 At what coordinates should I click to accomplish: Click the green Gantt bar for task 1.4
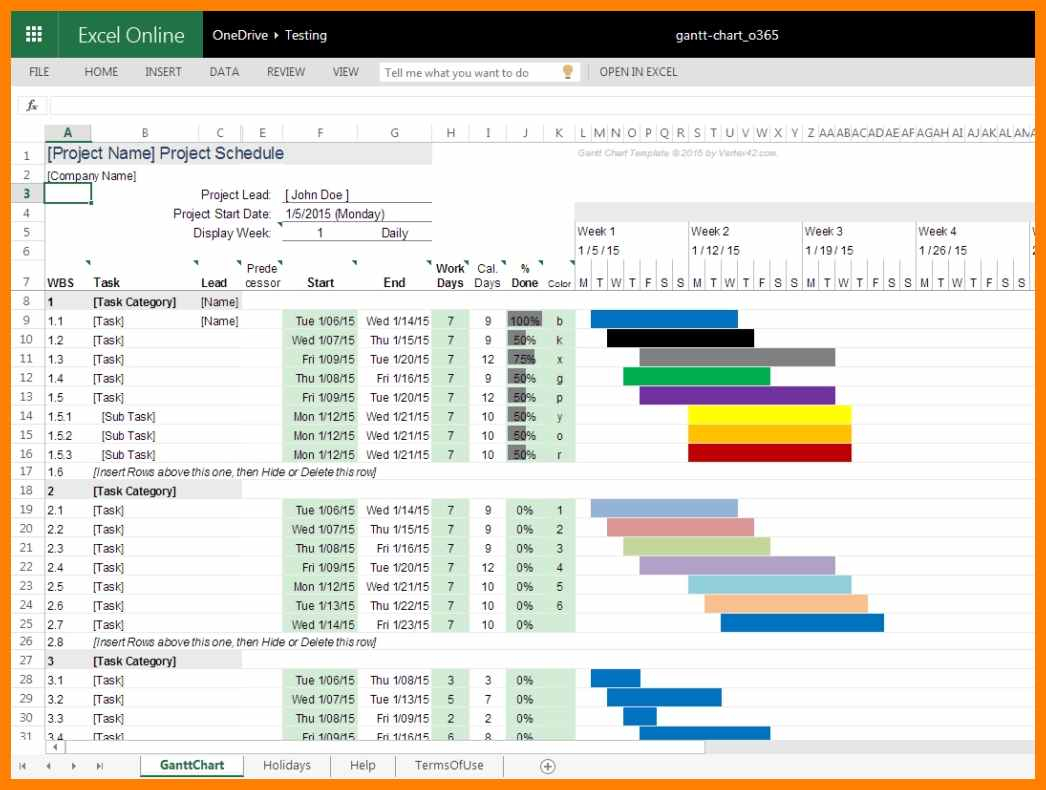[696, 376]
